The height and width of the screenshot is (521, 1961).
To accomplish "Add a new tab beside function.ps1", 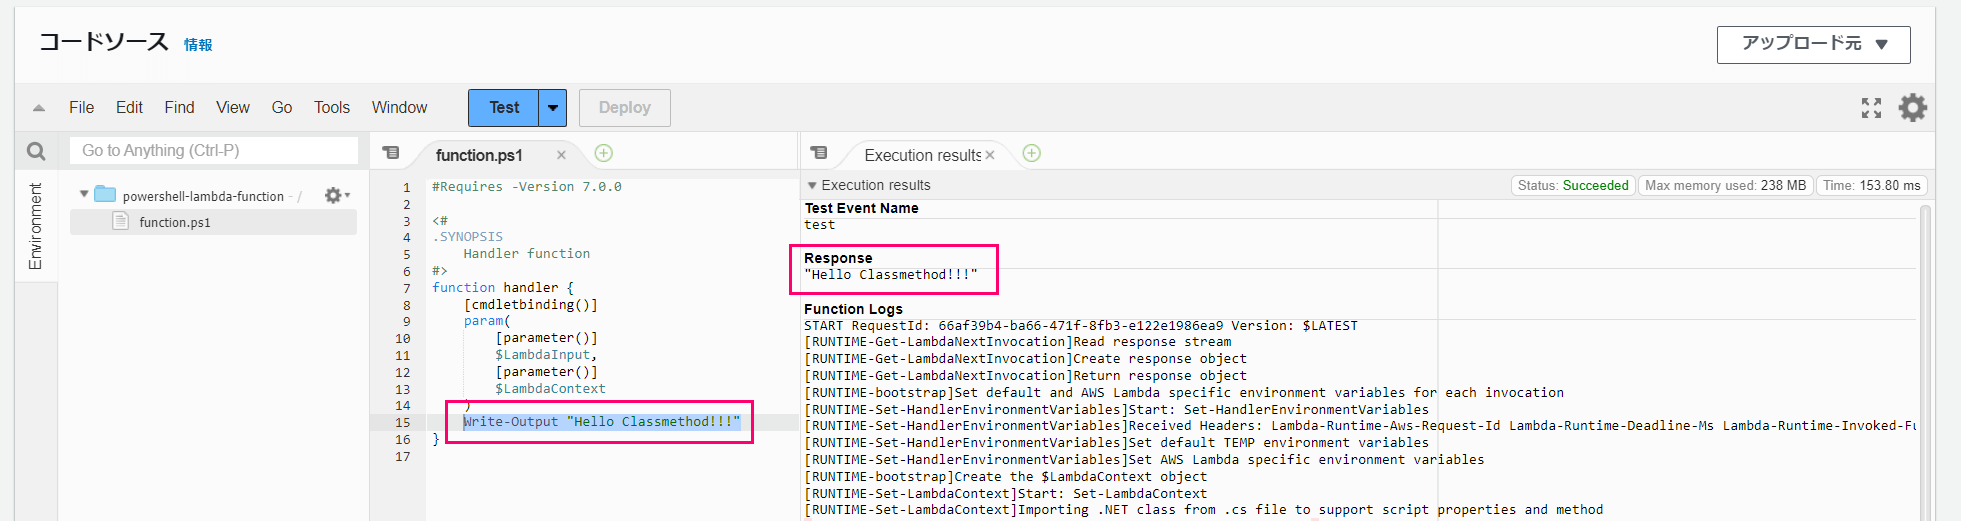I will [x=604, y=153].
